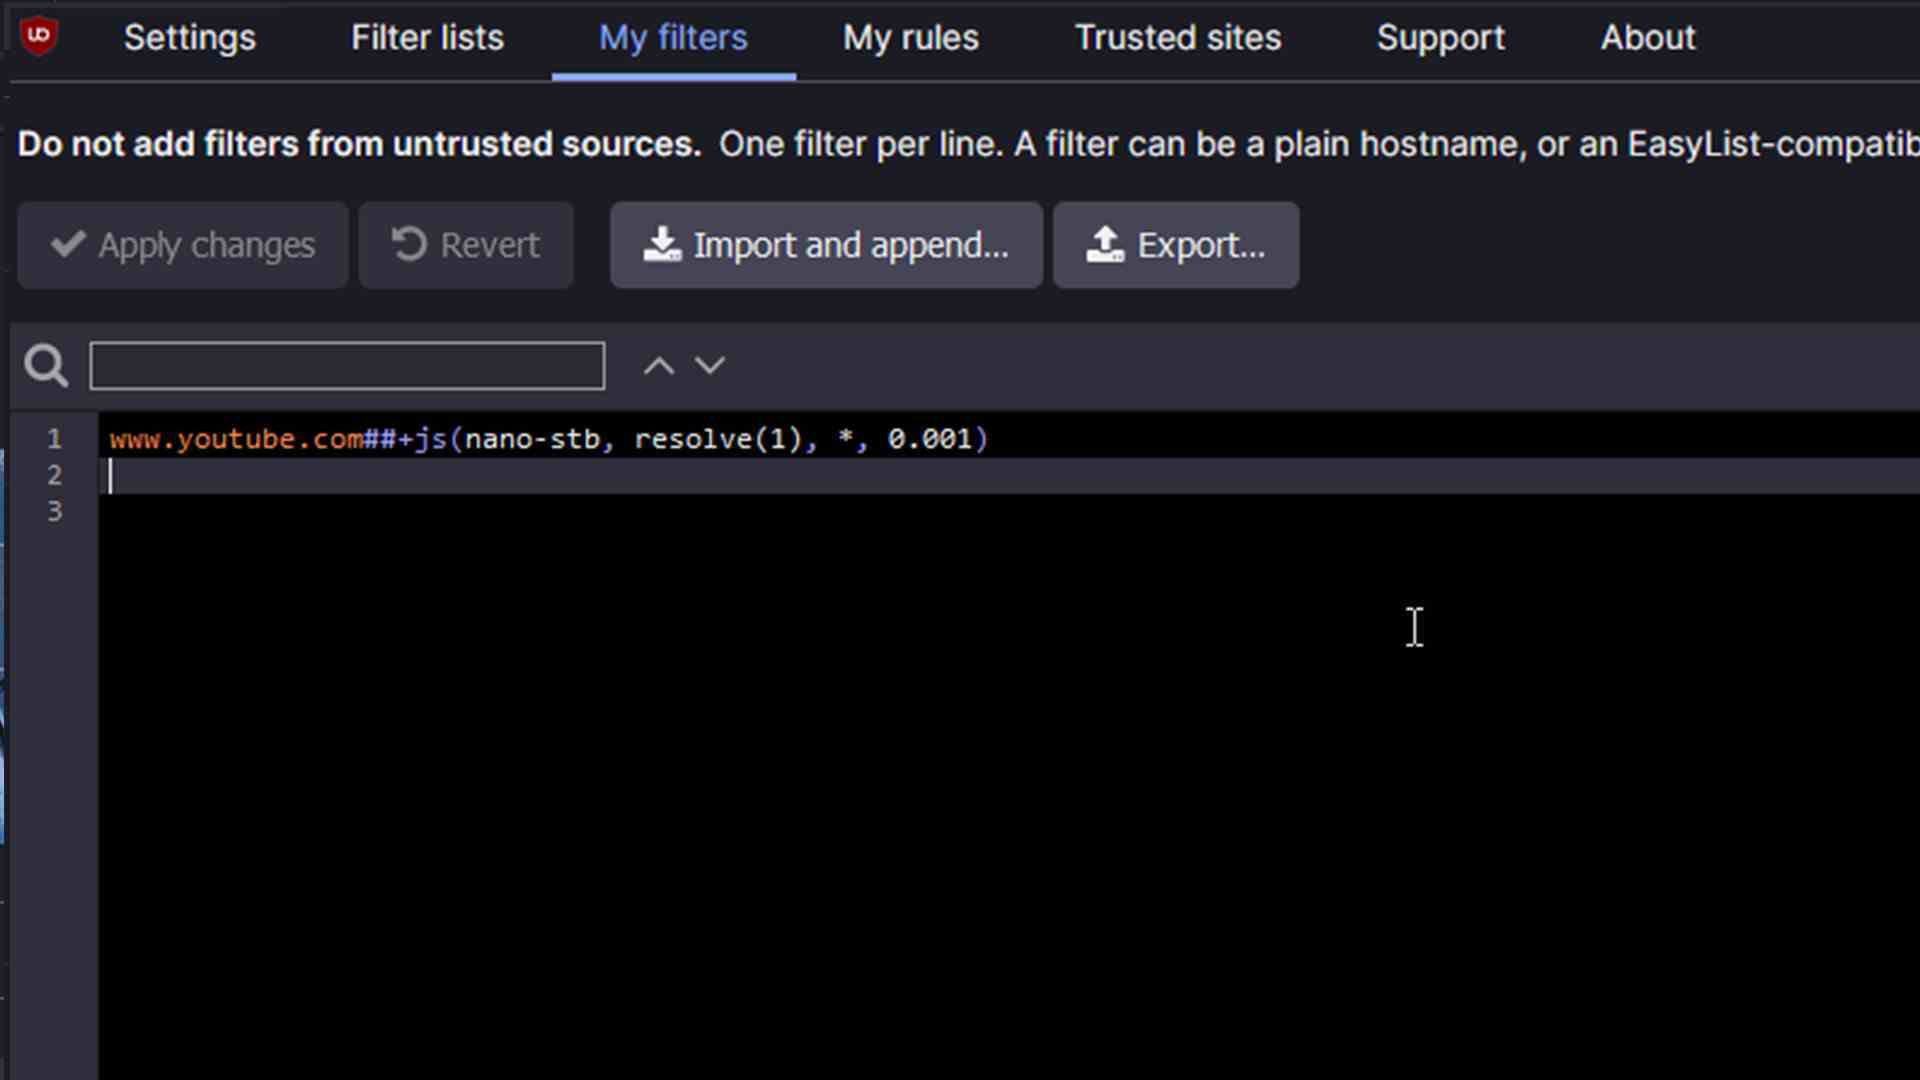
Task: Click the Import and append button
Action: pos(828,245)
